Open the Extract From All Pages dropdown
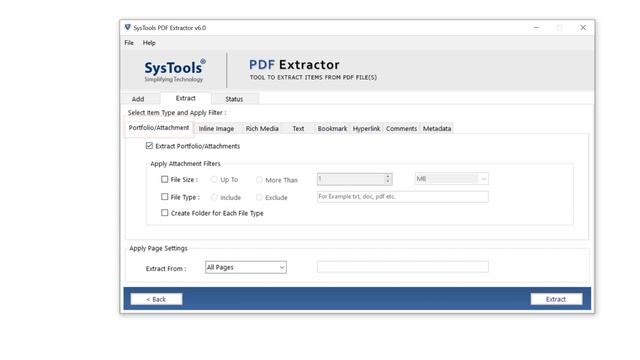Image resolution: width=640 pixels, height=360 pixels. tap(246, 267)
